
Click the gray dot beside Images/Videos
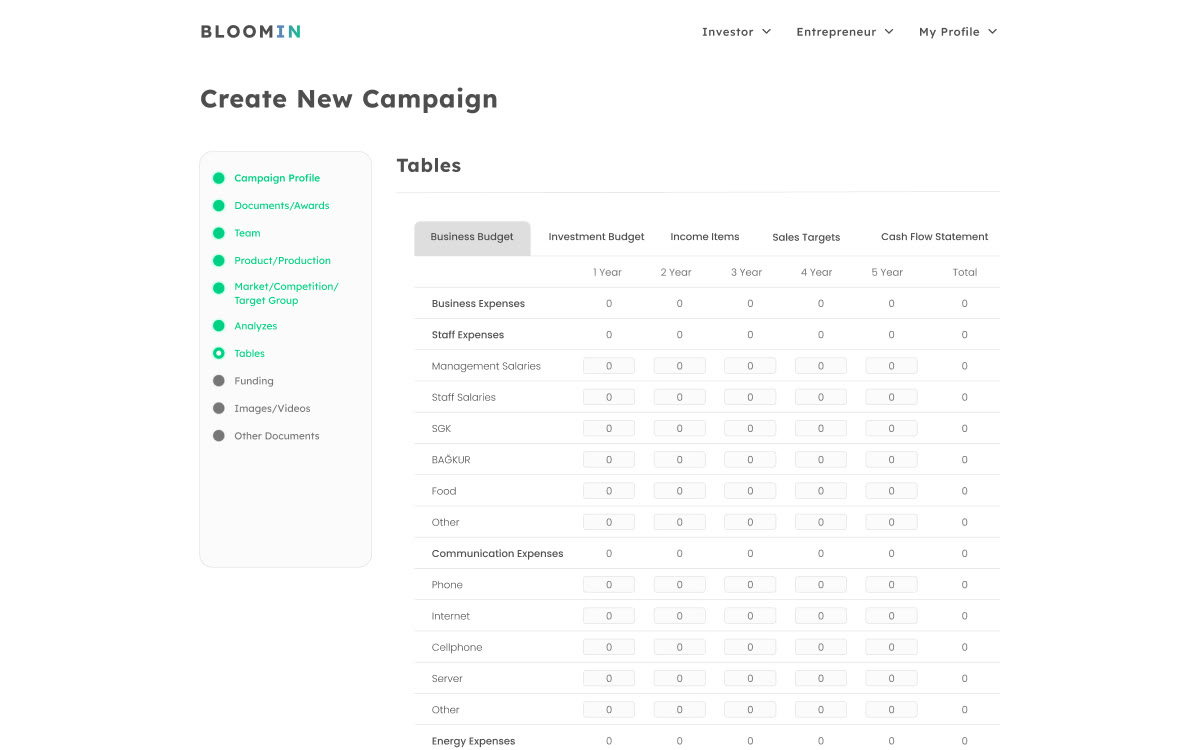click(219, 408)
